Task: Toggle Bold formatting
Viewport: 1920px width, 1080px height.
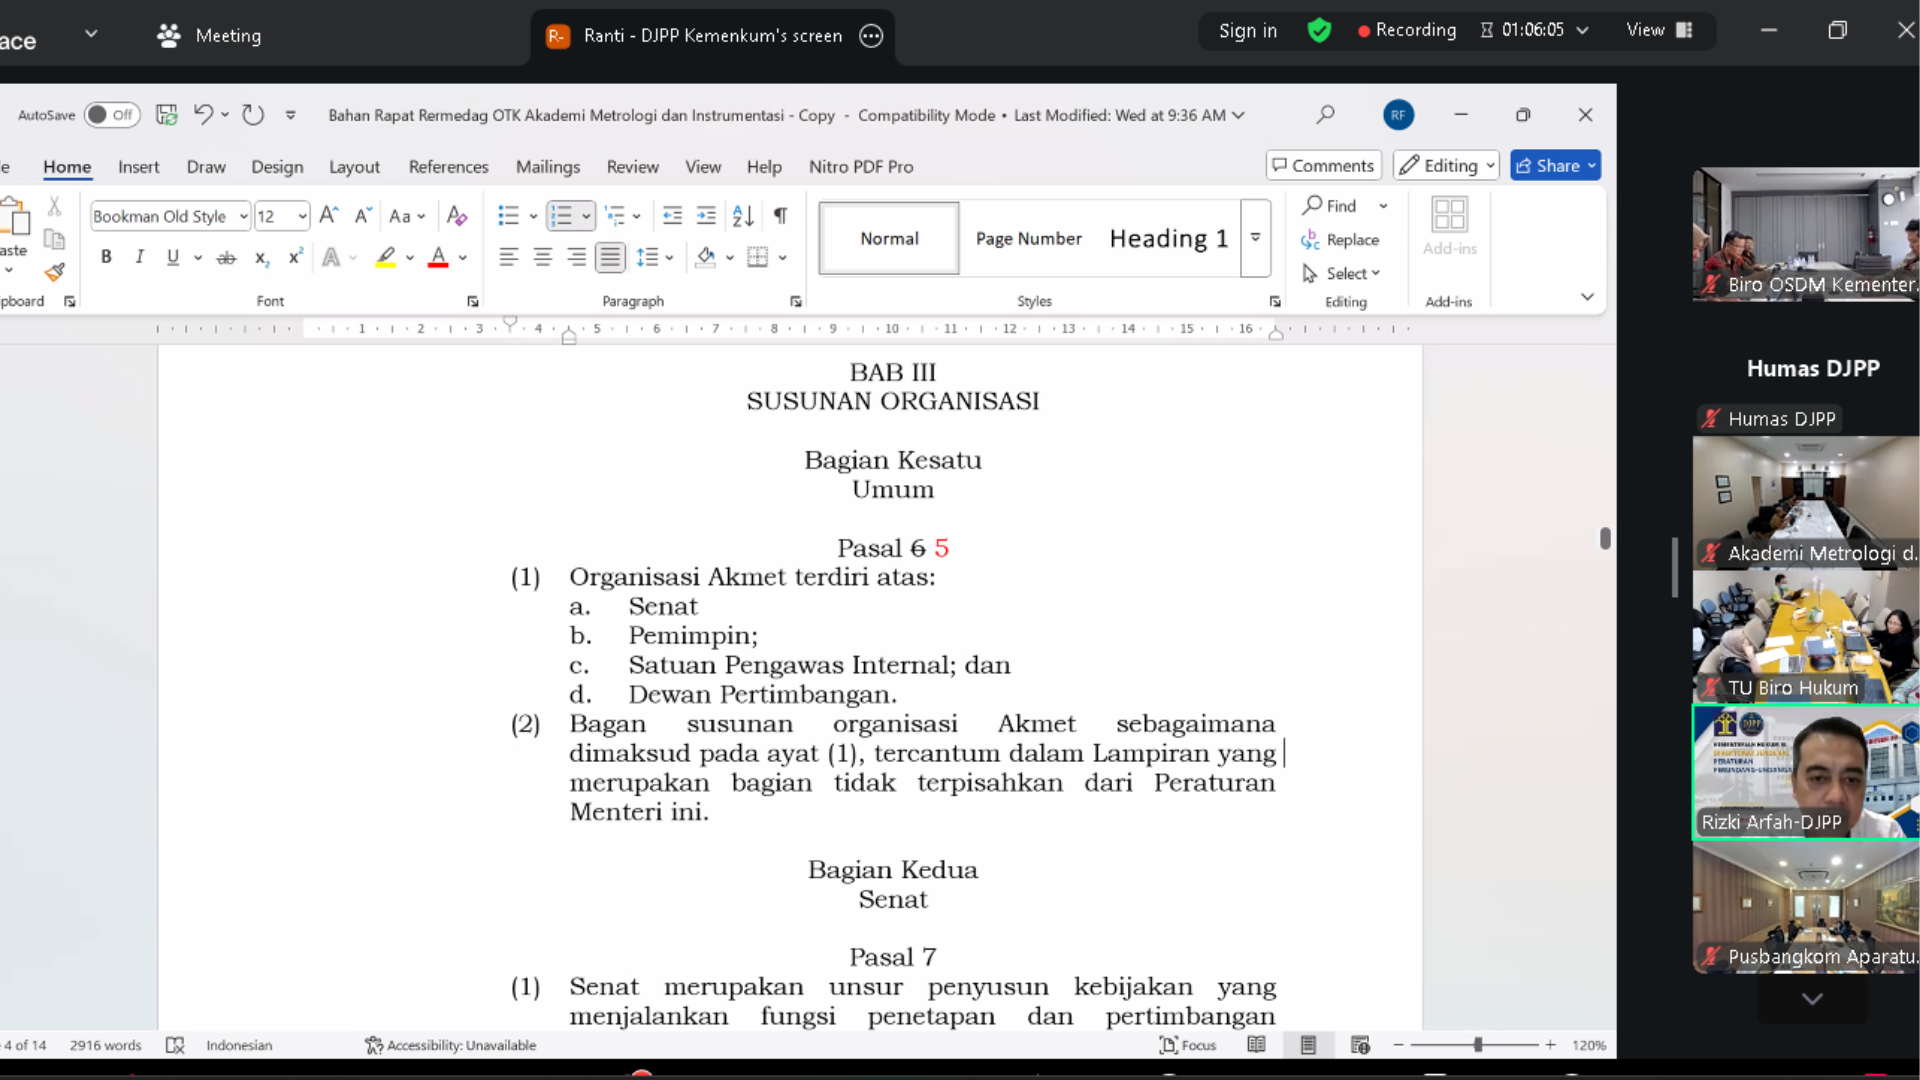Action: [x=106, y=258]
